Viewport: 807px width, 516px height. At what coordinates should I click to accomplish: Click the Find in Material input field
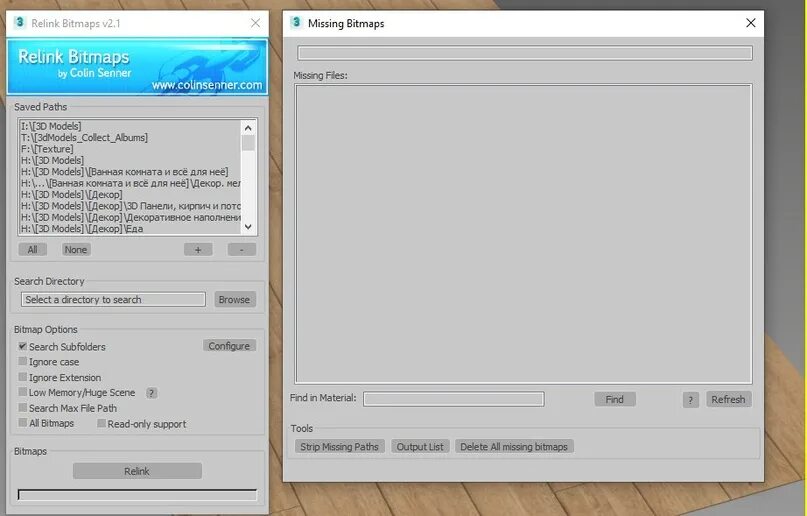tap(453, 399)
